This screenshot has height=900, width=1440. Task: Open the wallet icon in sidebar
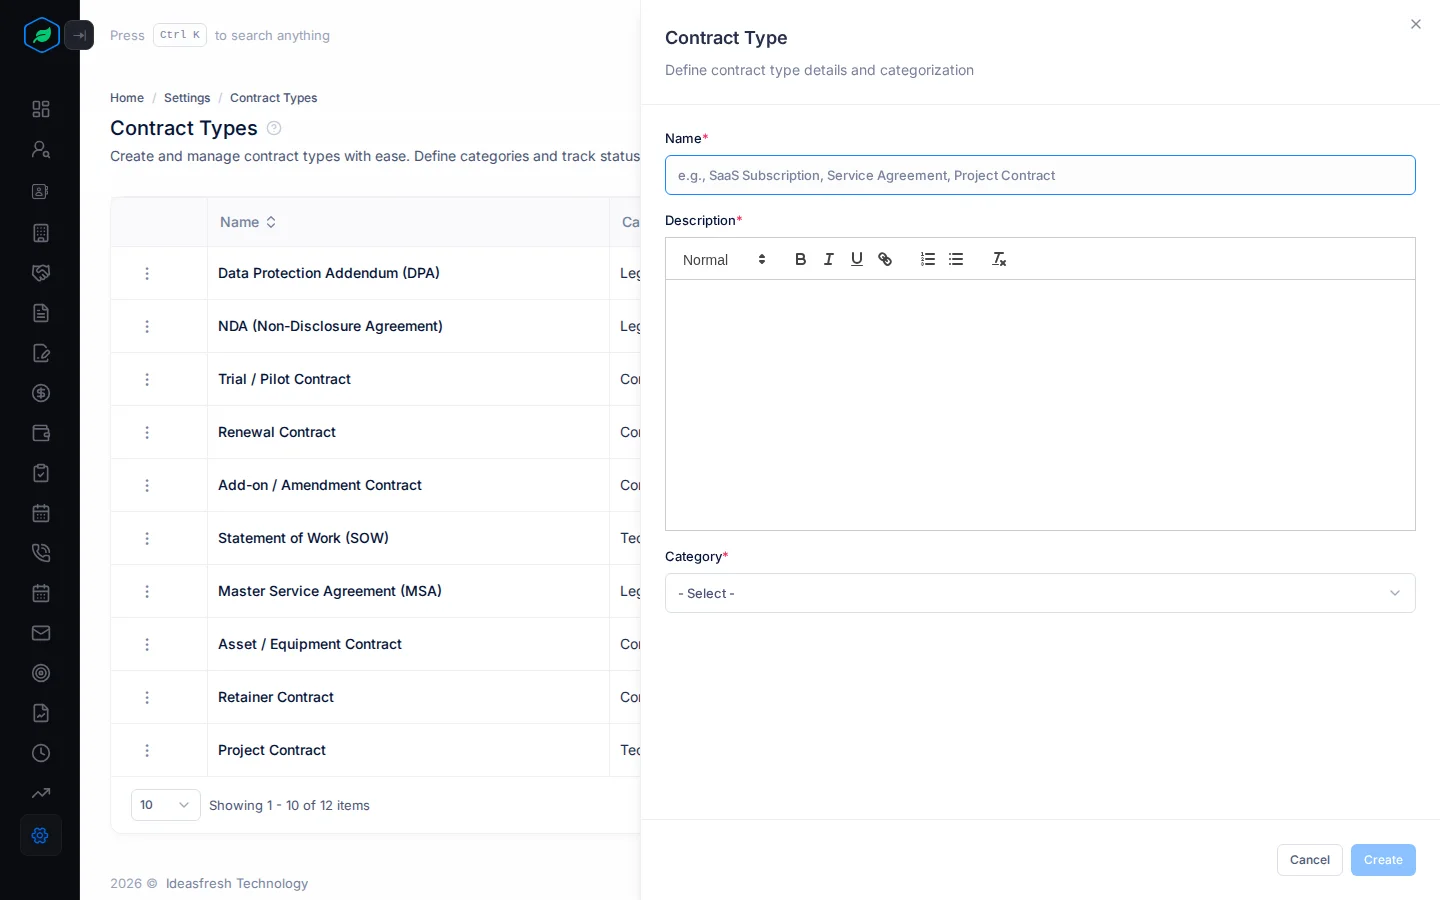click(x=41, y=433)
